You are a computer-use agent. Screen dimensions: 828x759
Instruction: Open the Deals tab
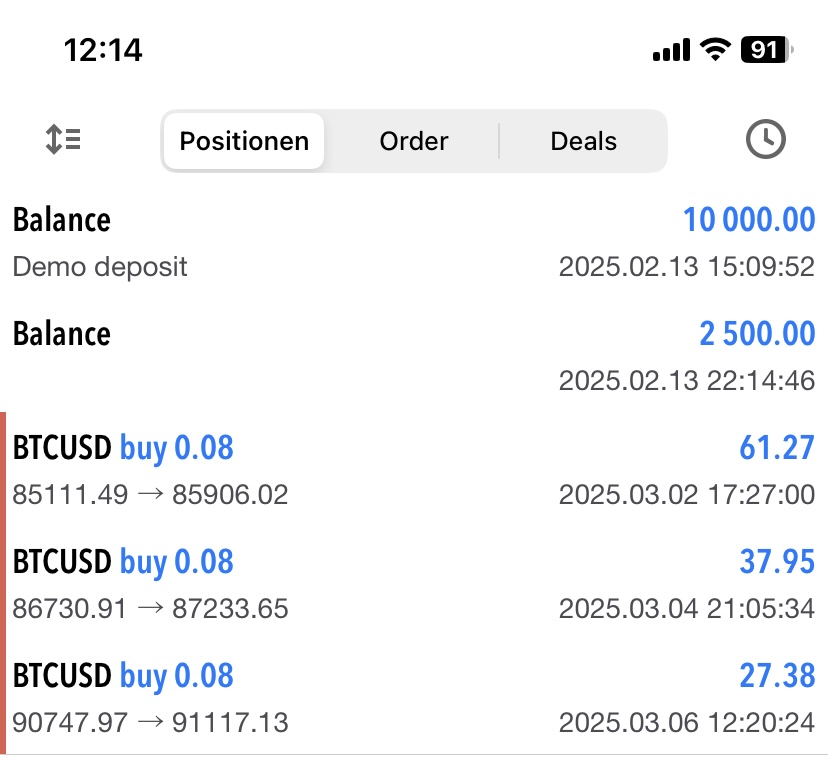click(x=584, y=141)
